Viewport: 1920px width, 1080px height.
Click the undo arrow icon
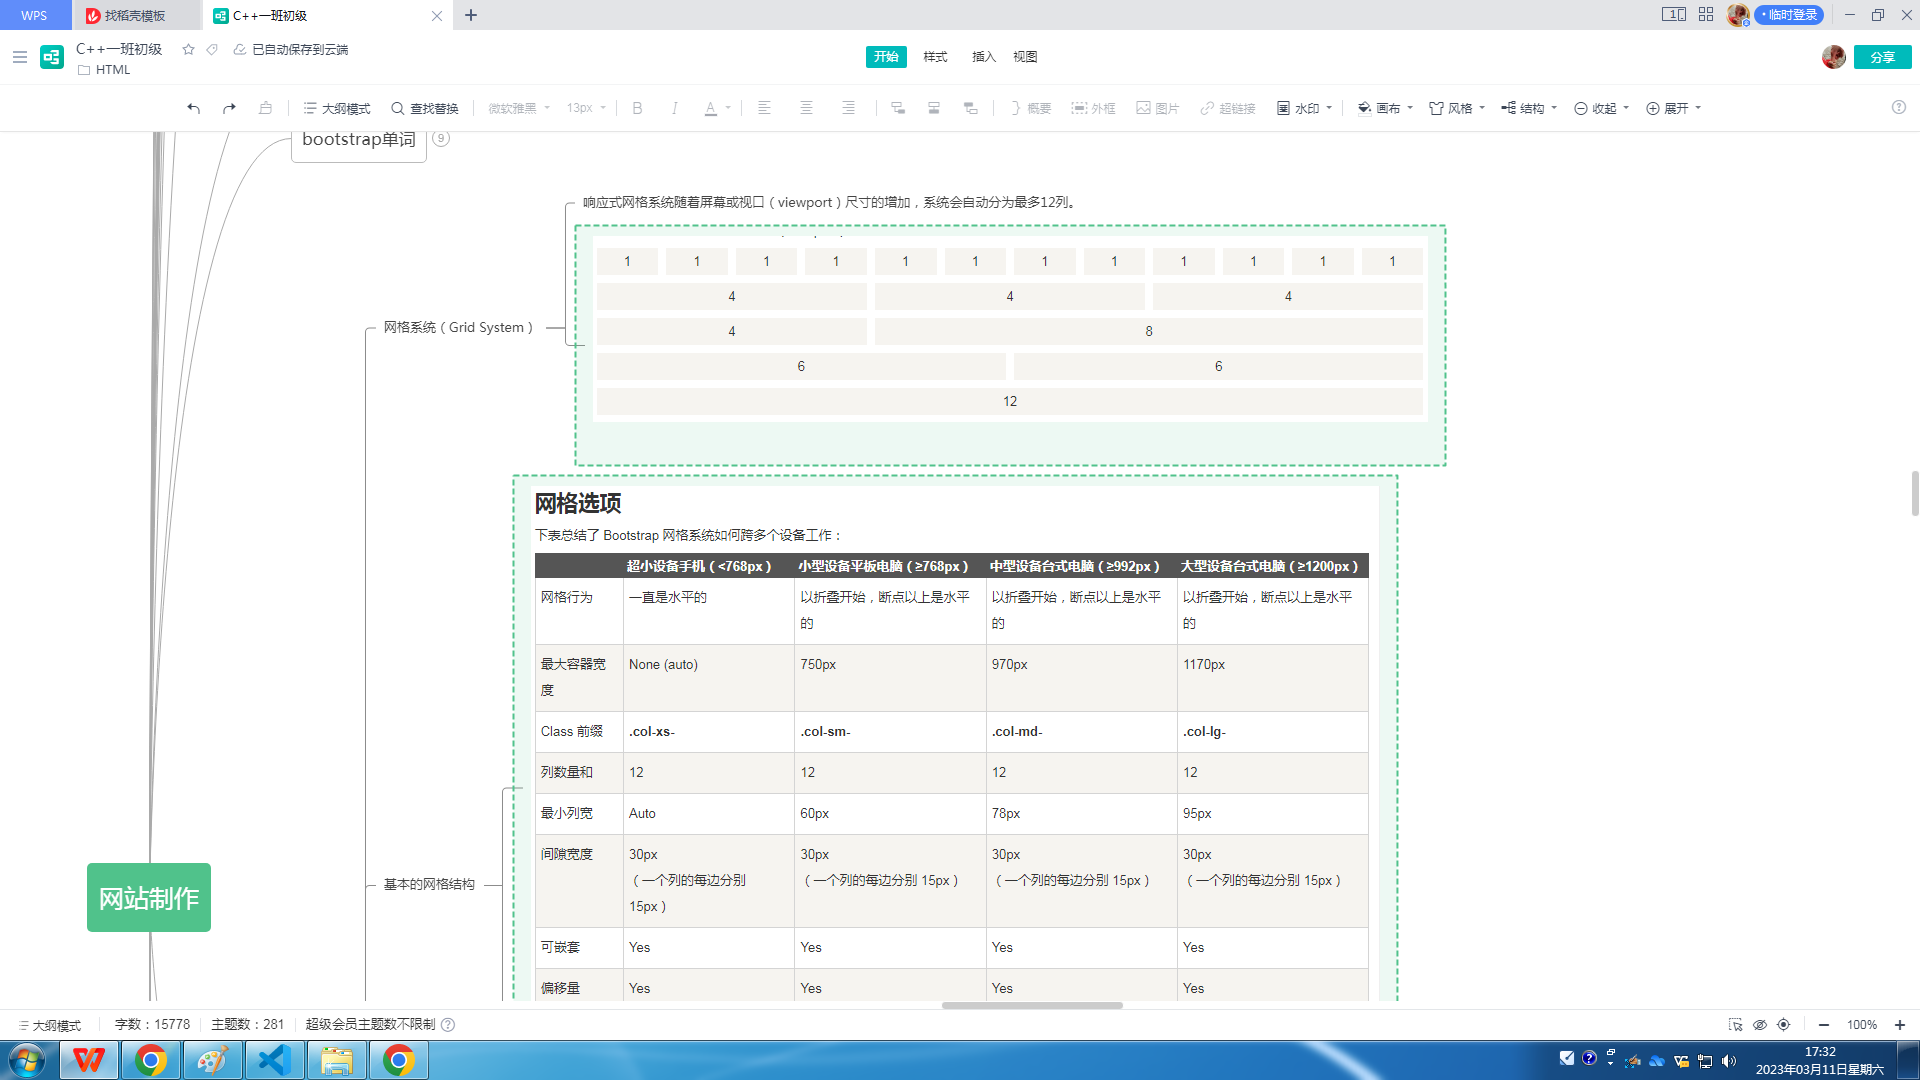(x=193, y=108)
